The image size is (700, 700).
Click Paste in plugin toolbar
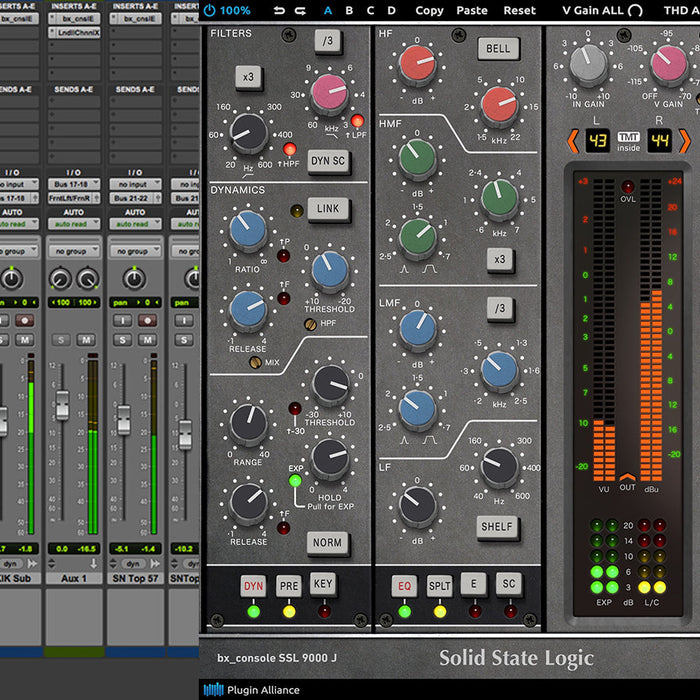tap(472, 10)
